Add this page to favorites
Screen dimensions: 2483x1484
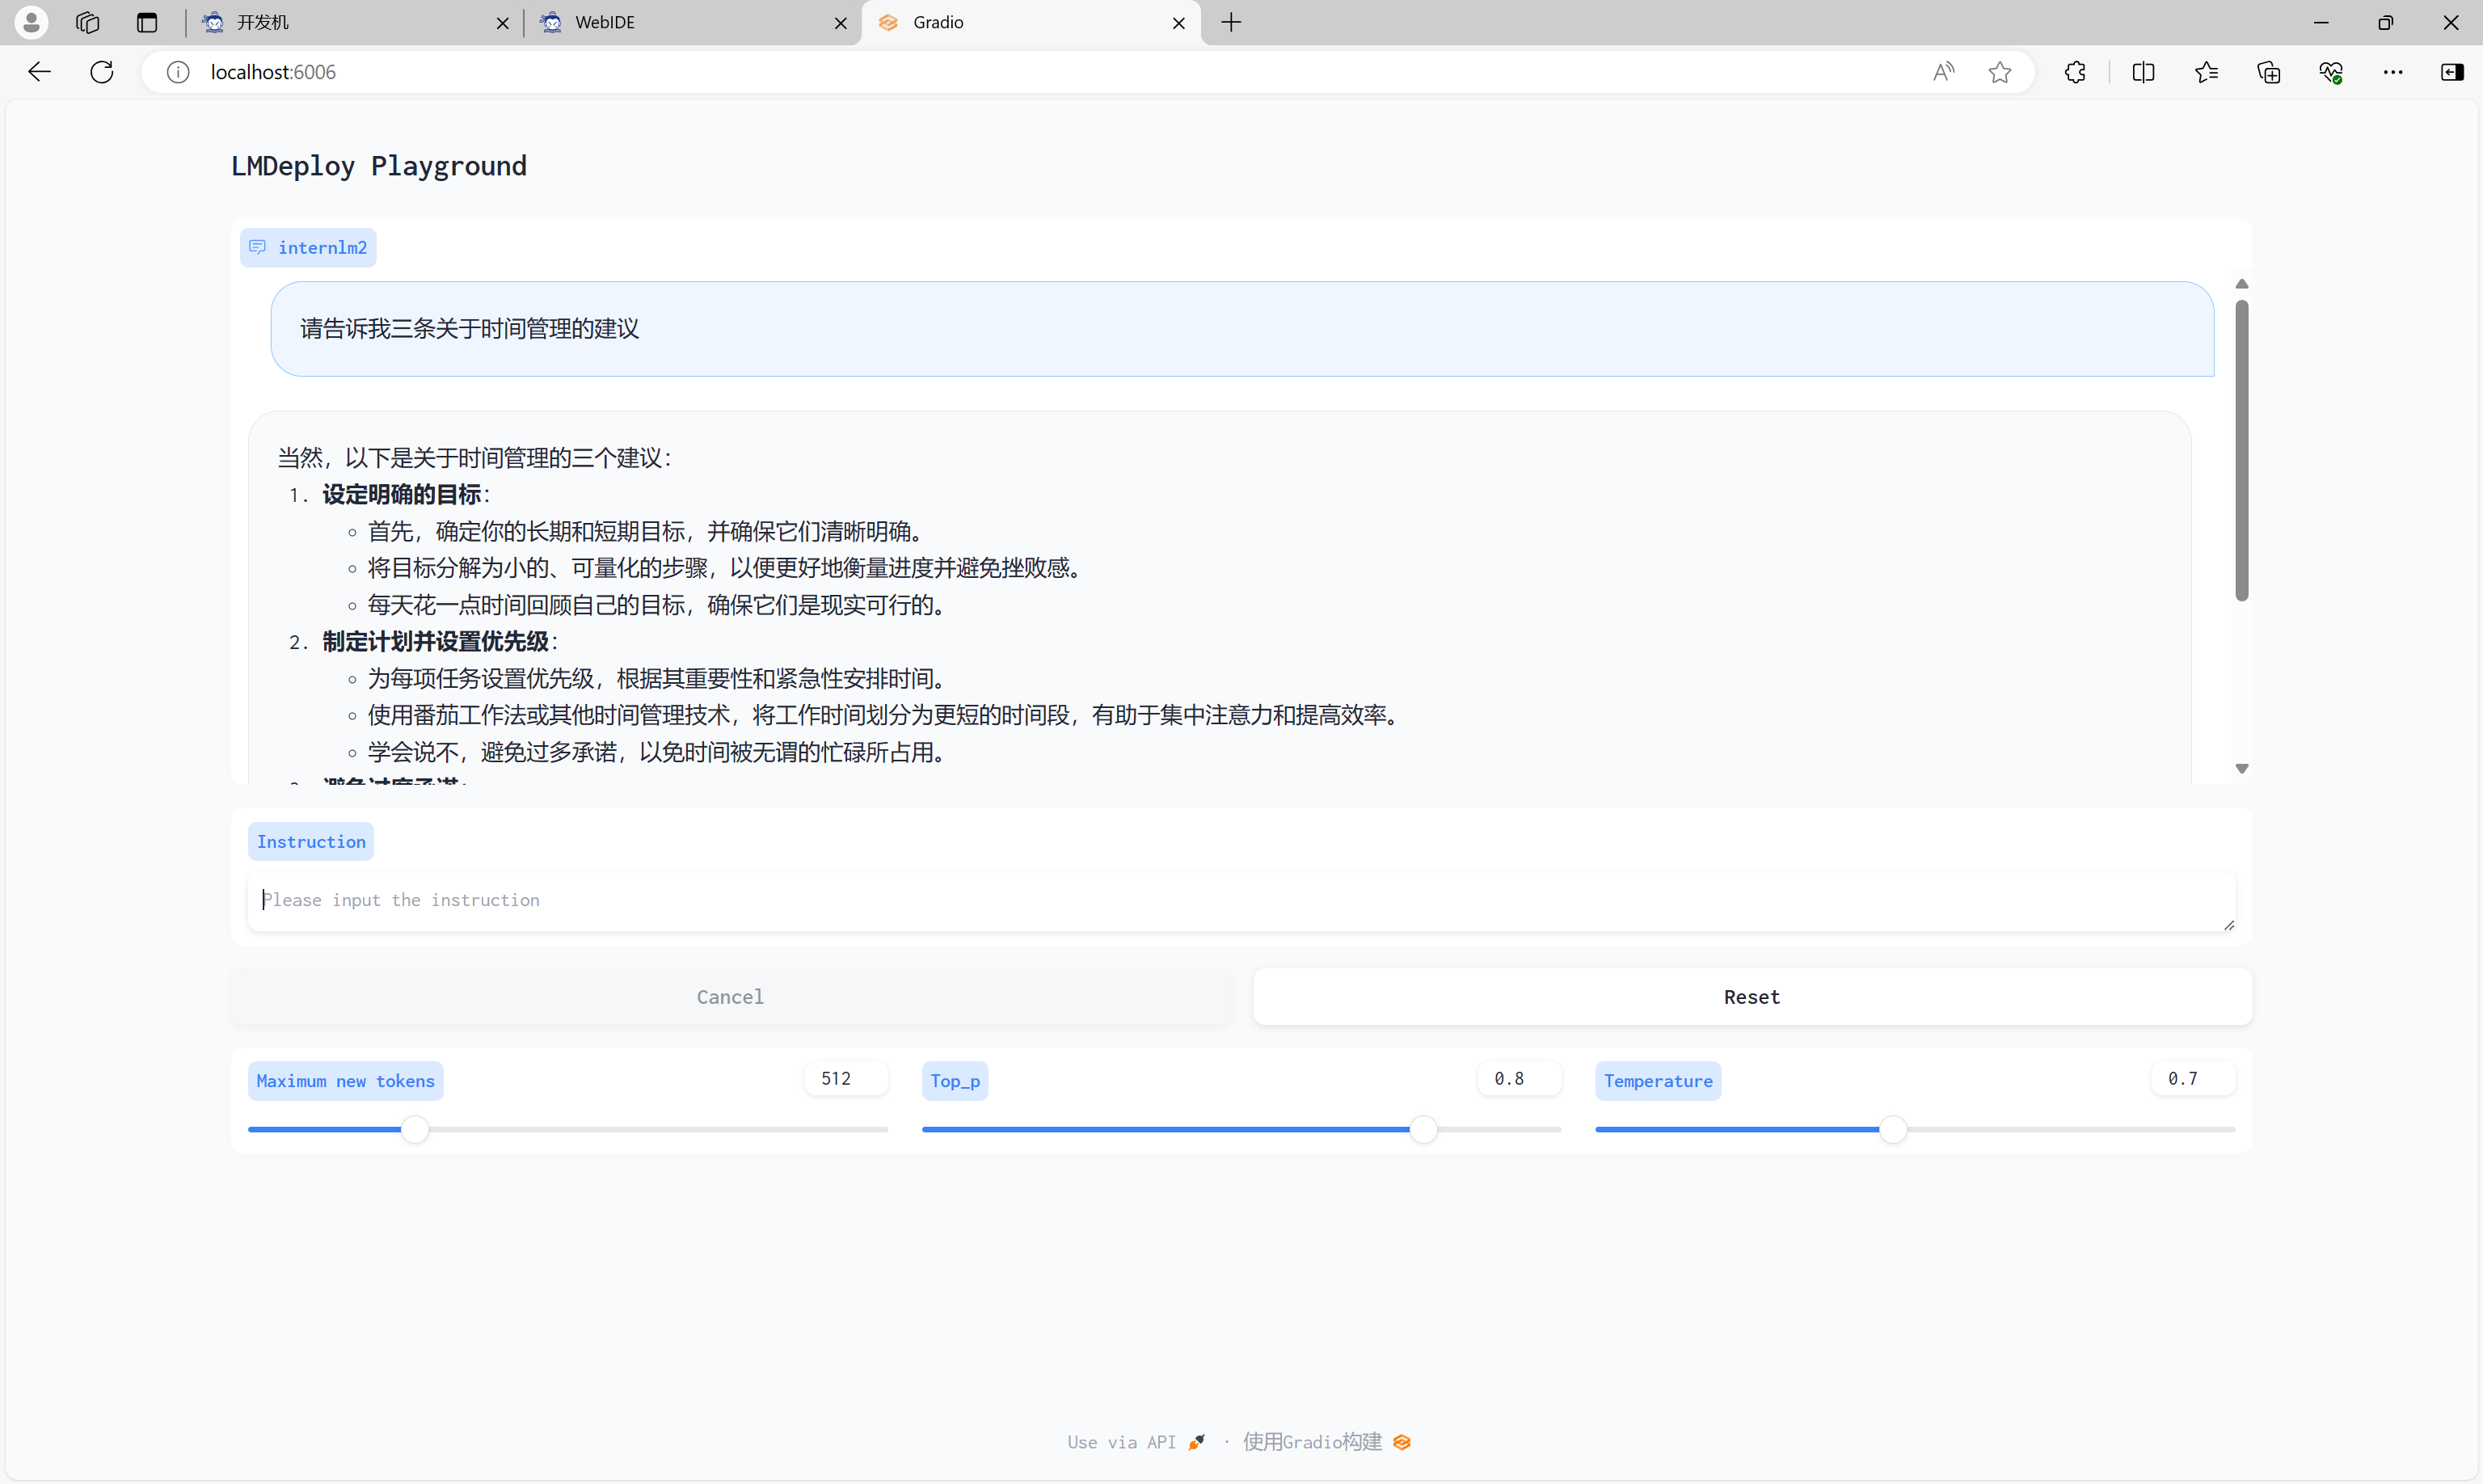point(2000,72)
